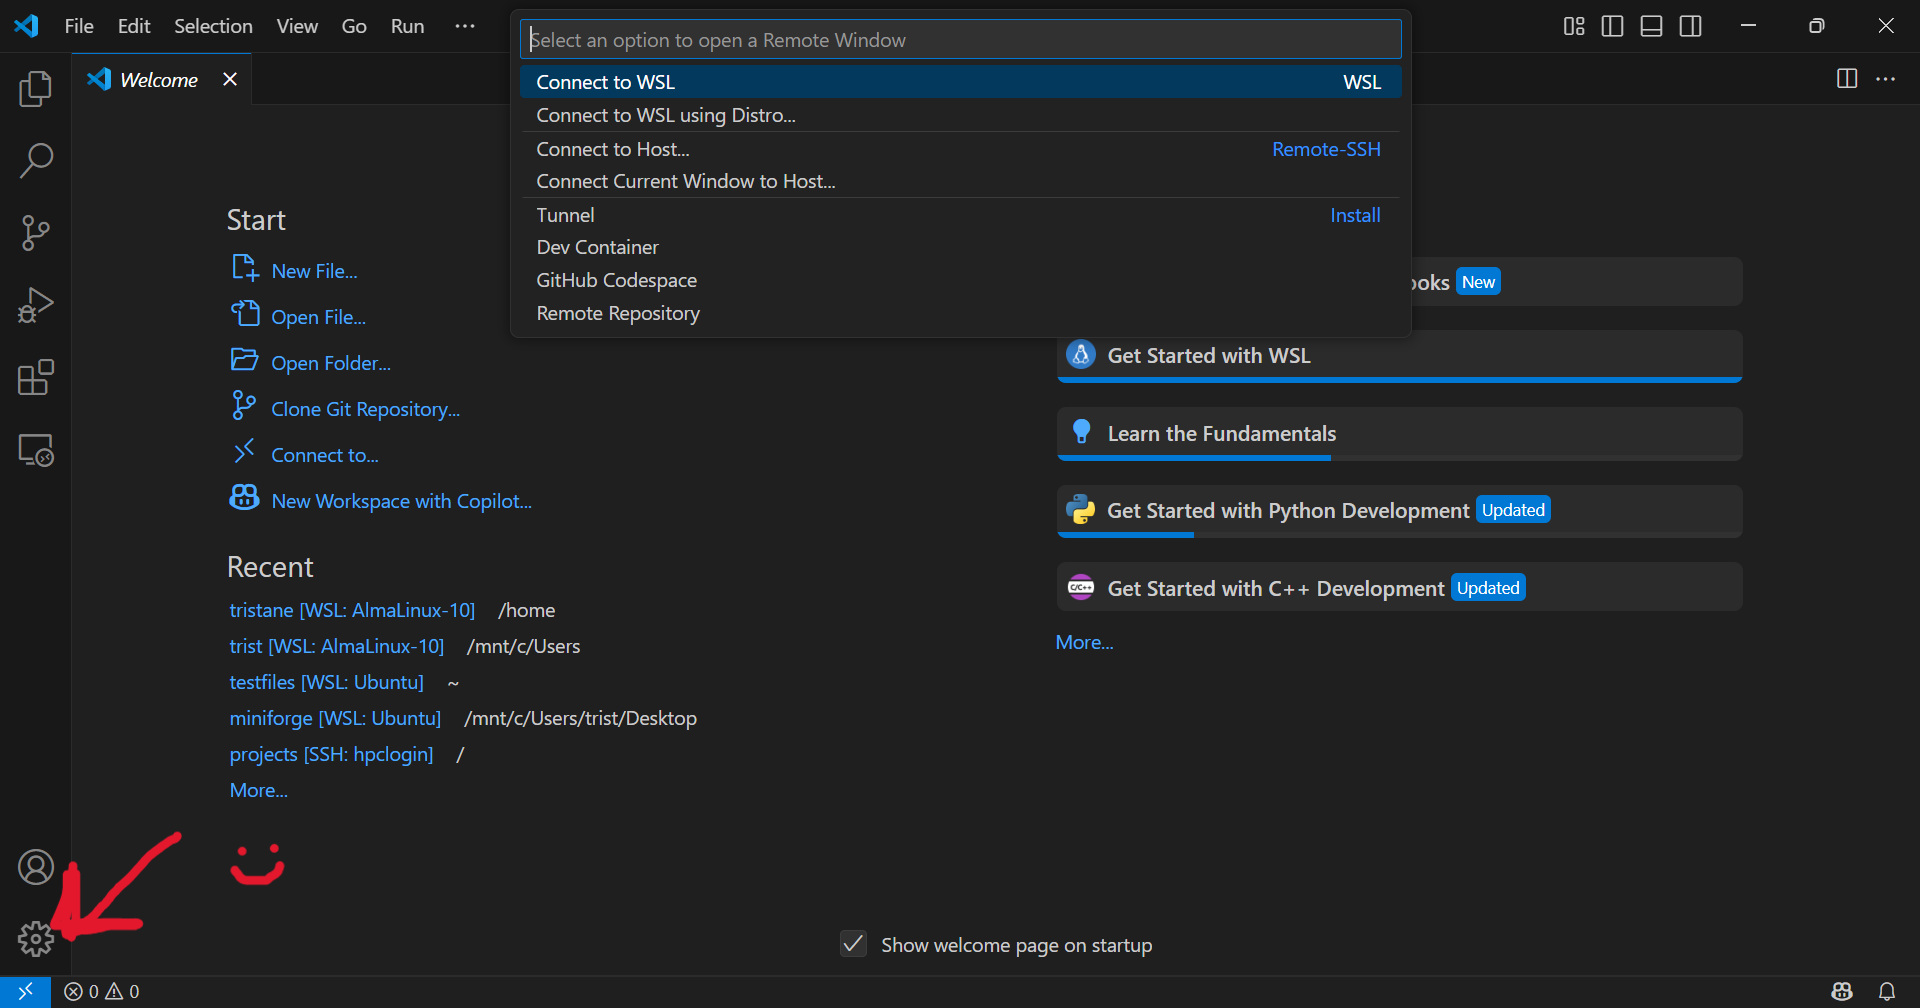Open the Explorer view in activity bar
This screenshot has width=1920, height=1008.
pyautogui.click(x=36, y=89)
